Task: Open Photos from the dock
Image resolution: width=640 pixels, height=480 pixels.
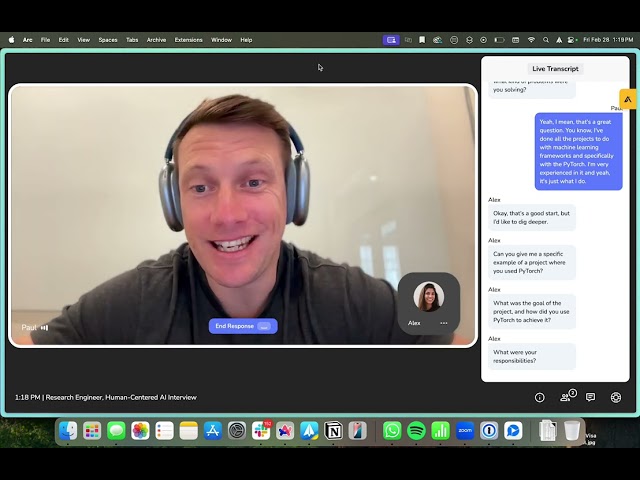Action: 140,431
